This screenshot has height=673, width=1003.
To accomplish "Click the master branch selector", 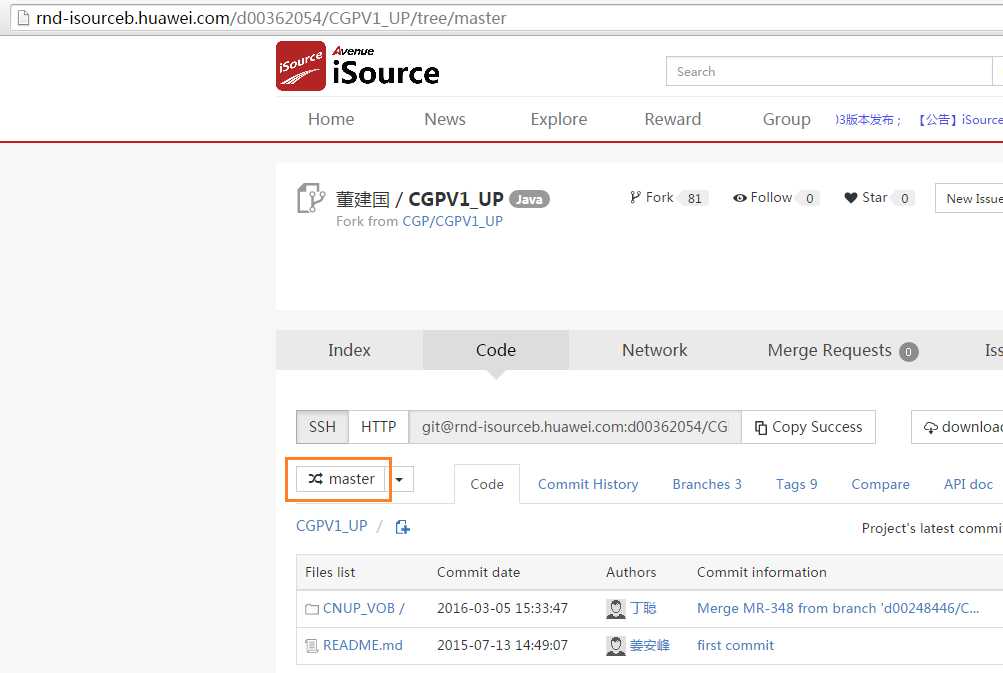I will point(340,479).
